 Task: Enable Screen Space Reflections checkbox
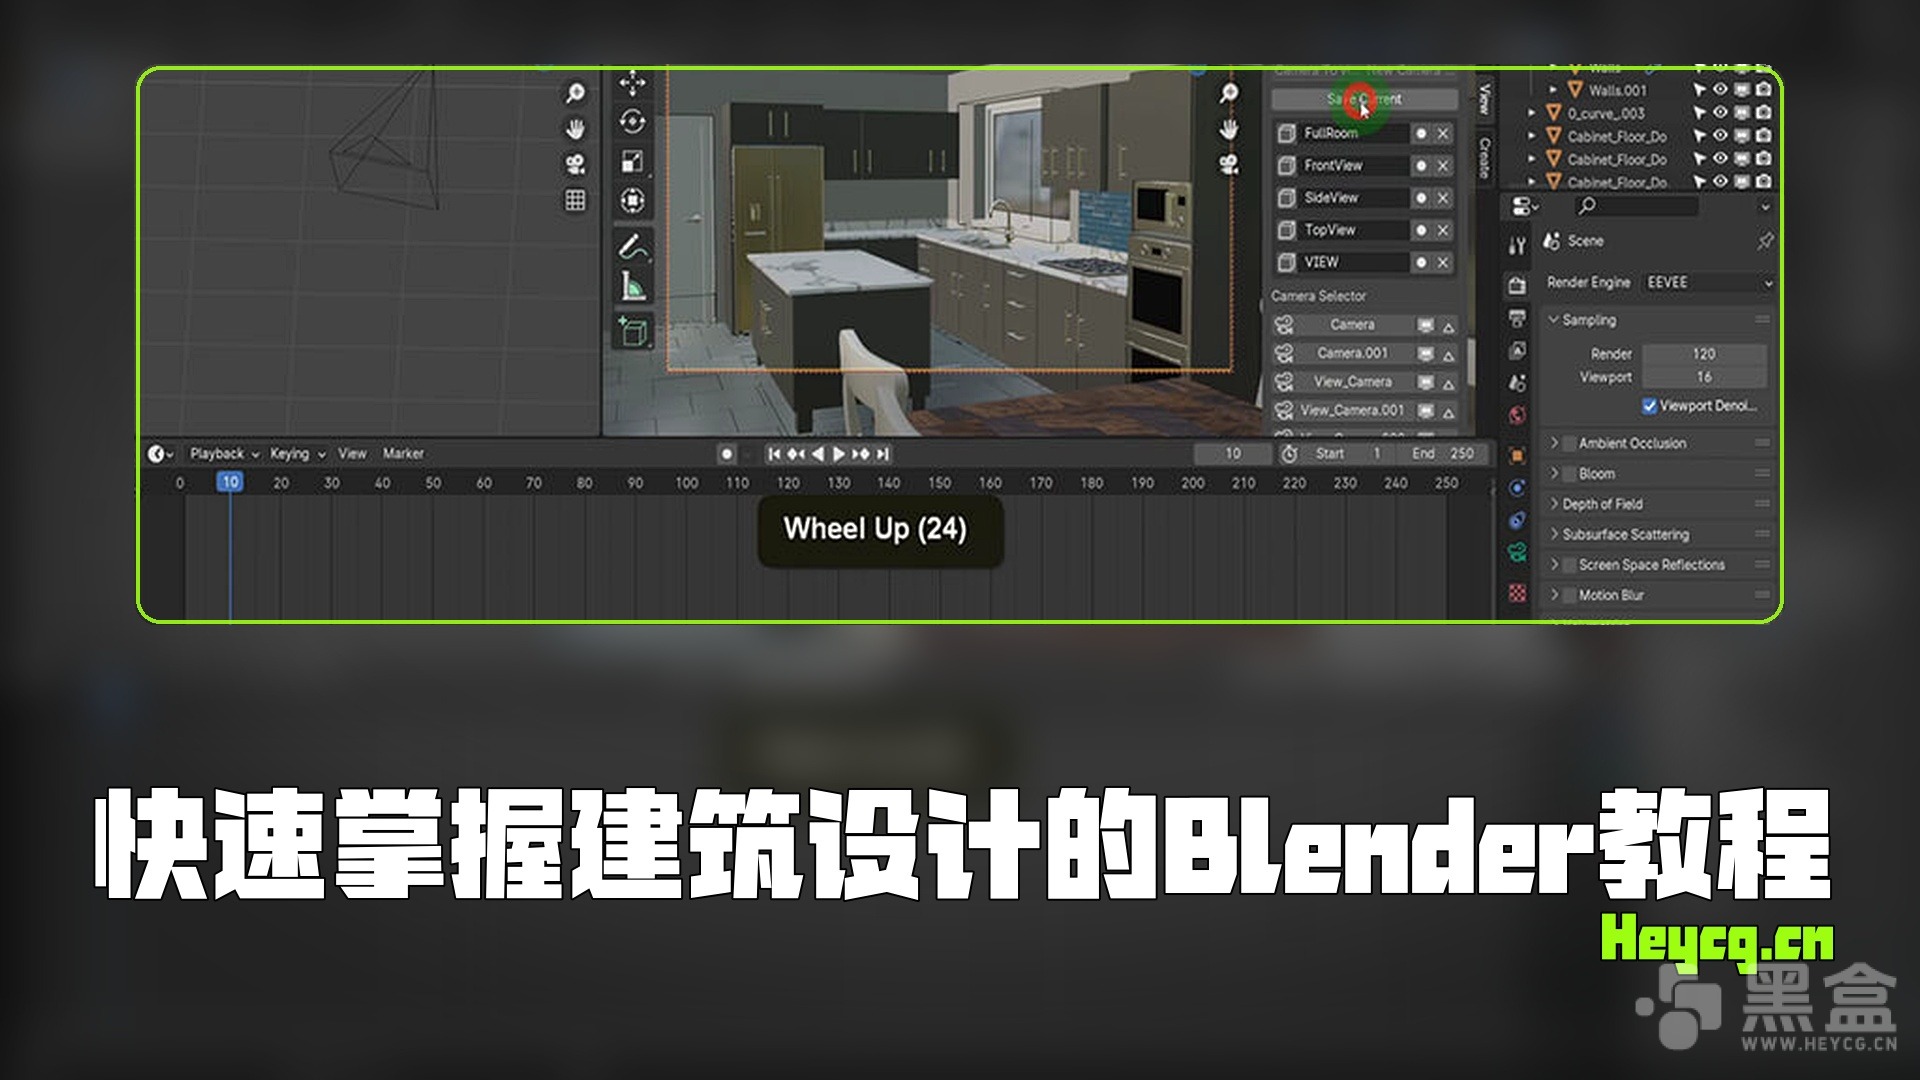[1569, 565]
